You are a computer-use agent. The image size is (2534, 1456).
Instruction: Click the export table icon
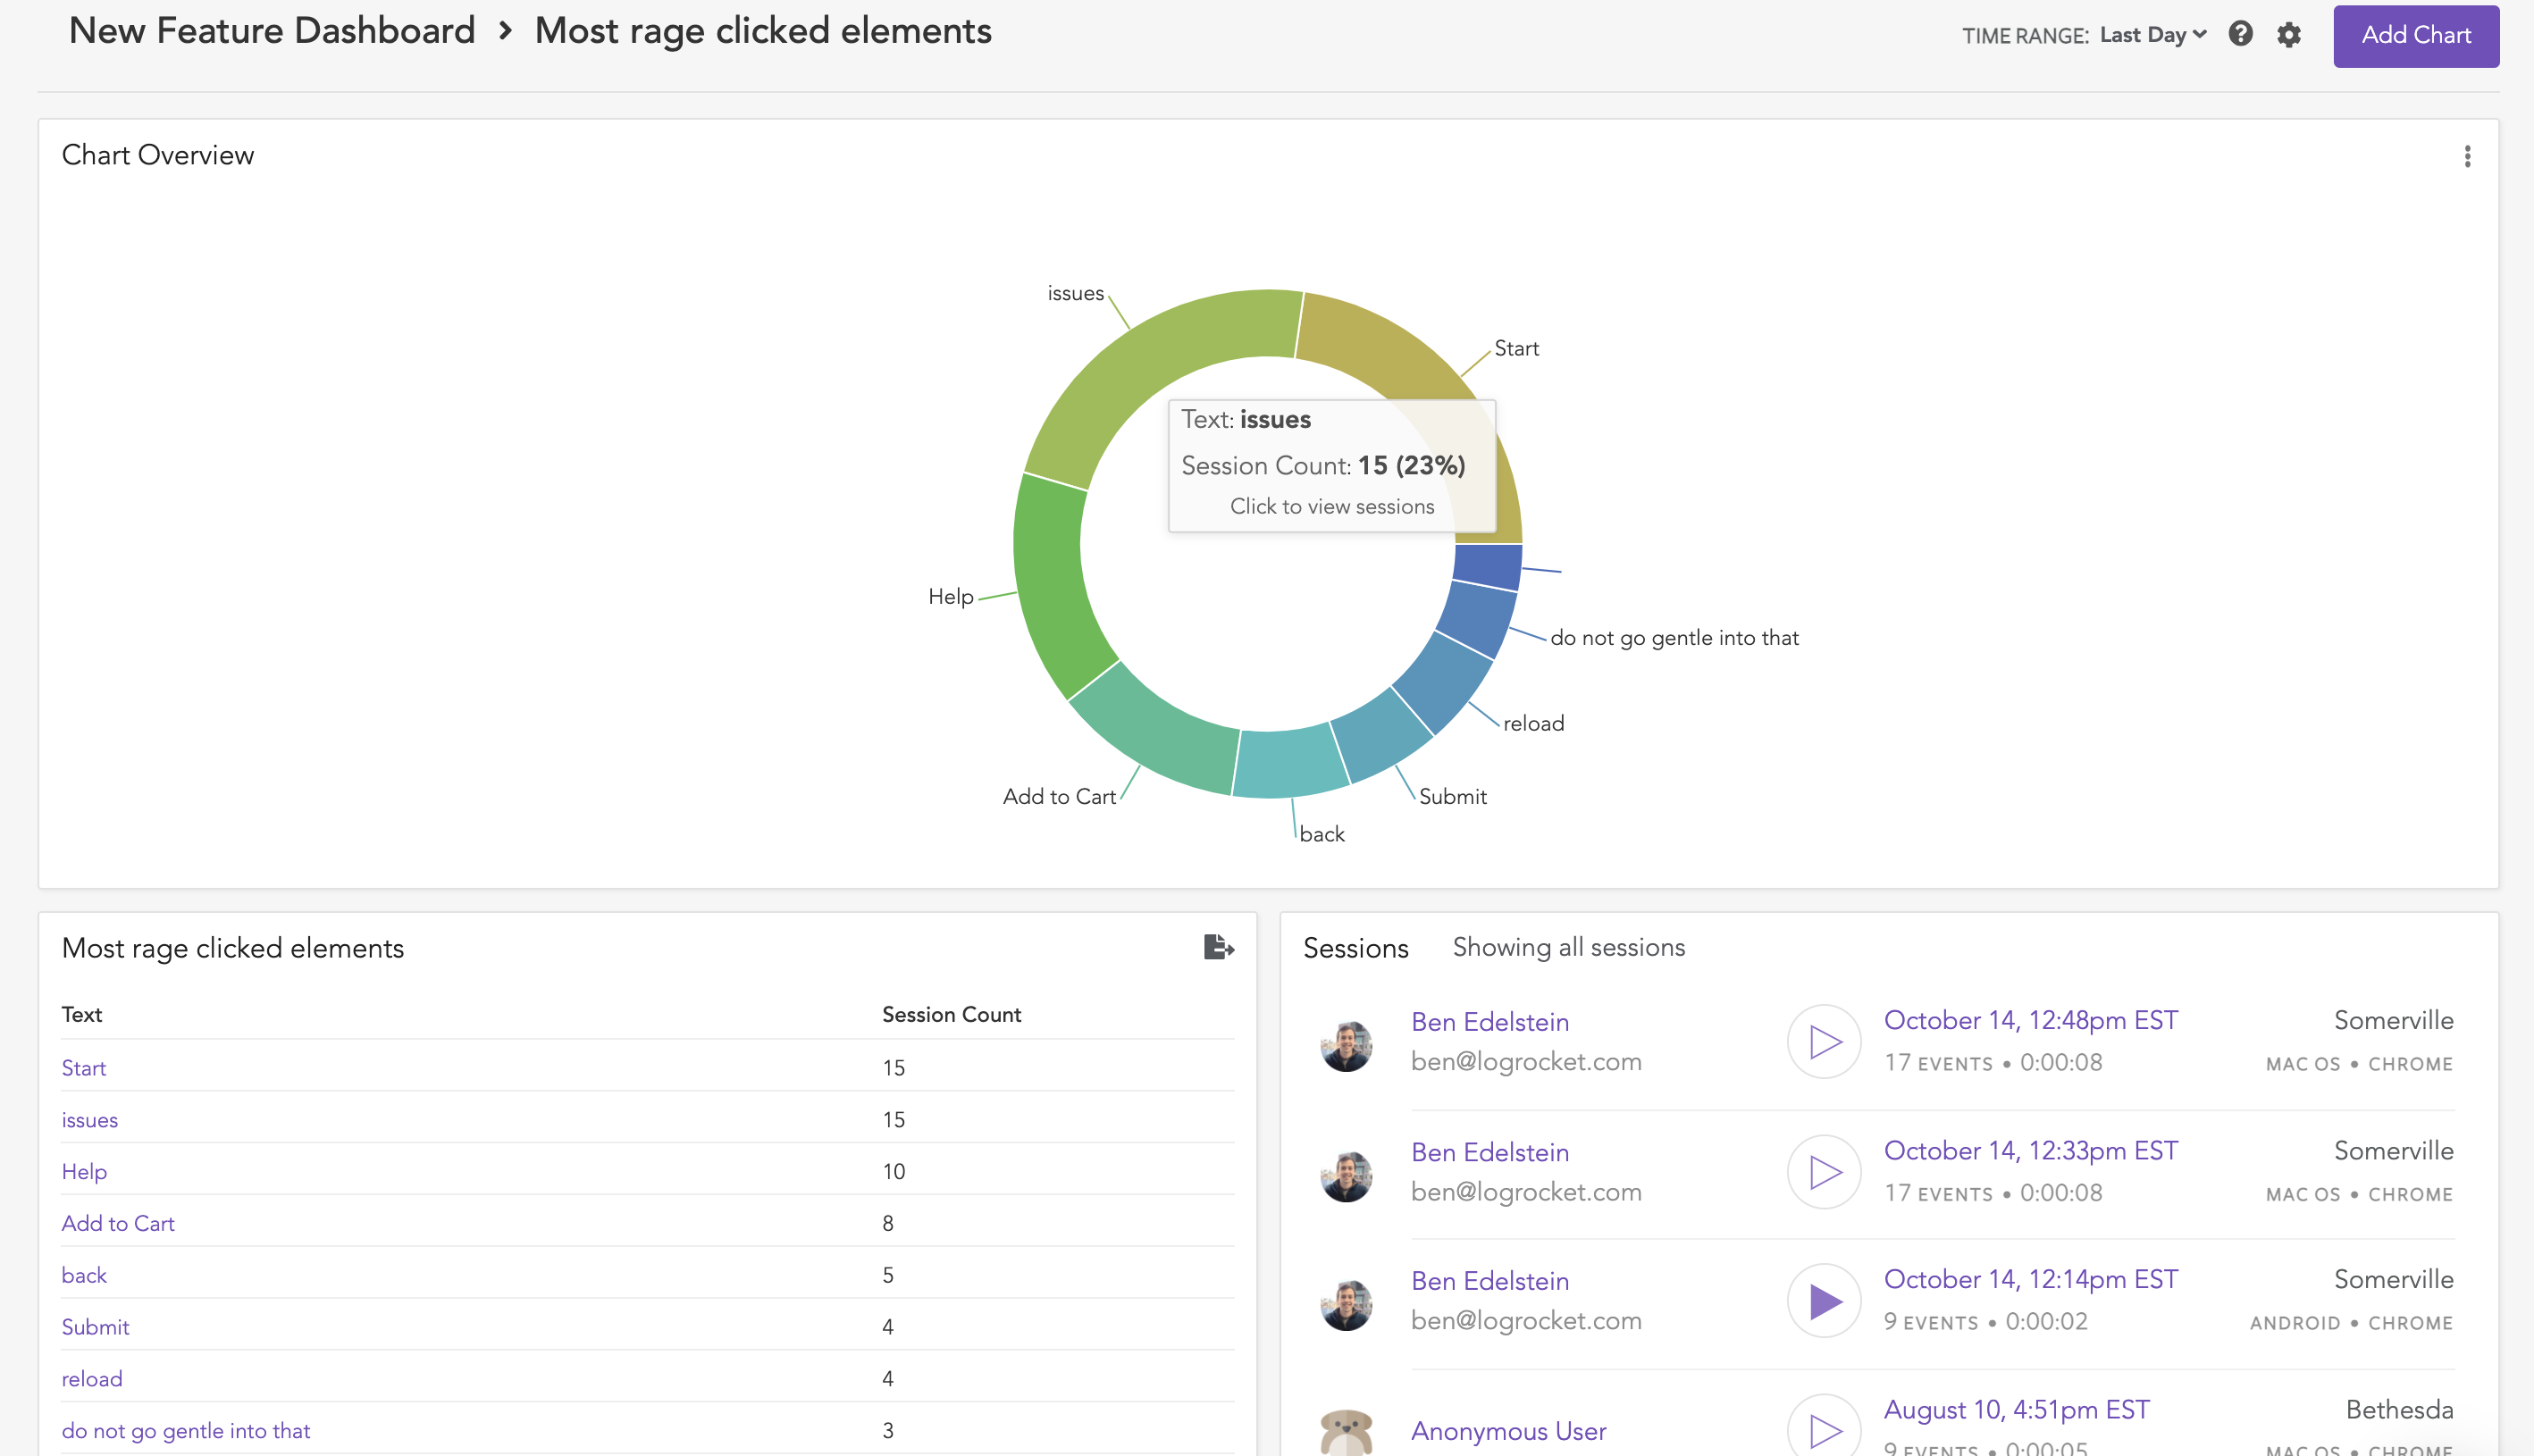1218,946
